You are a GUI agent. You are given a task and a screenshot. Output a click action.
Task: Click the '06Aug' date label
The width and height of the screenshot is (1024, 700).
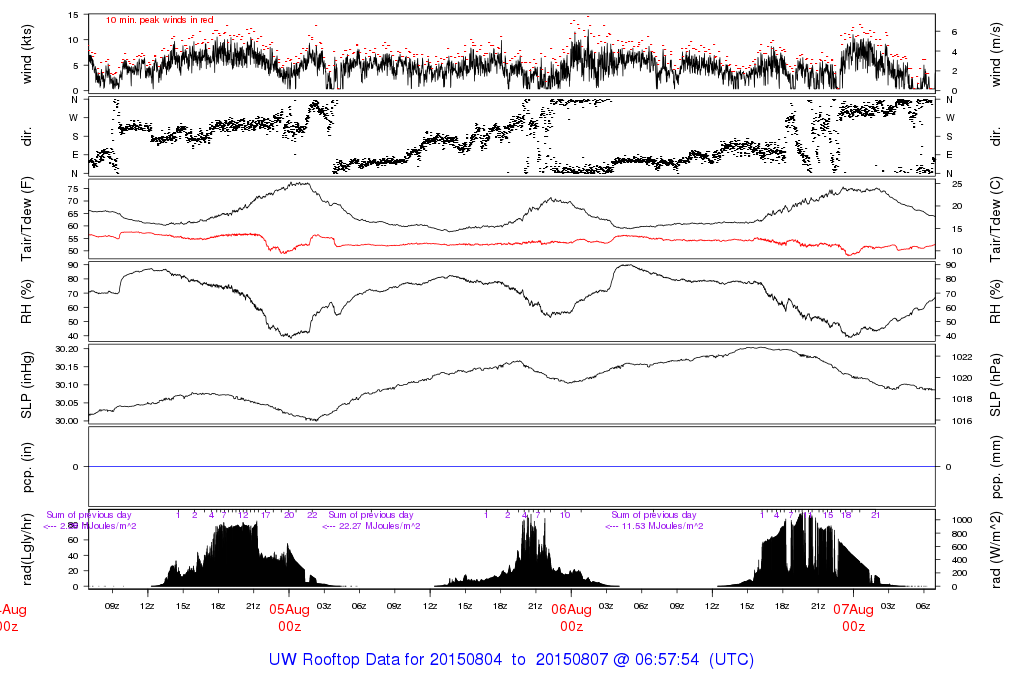571,609
